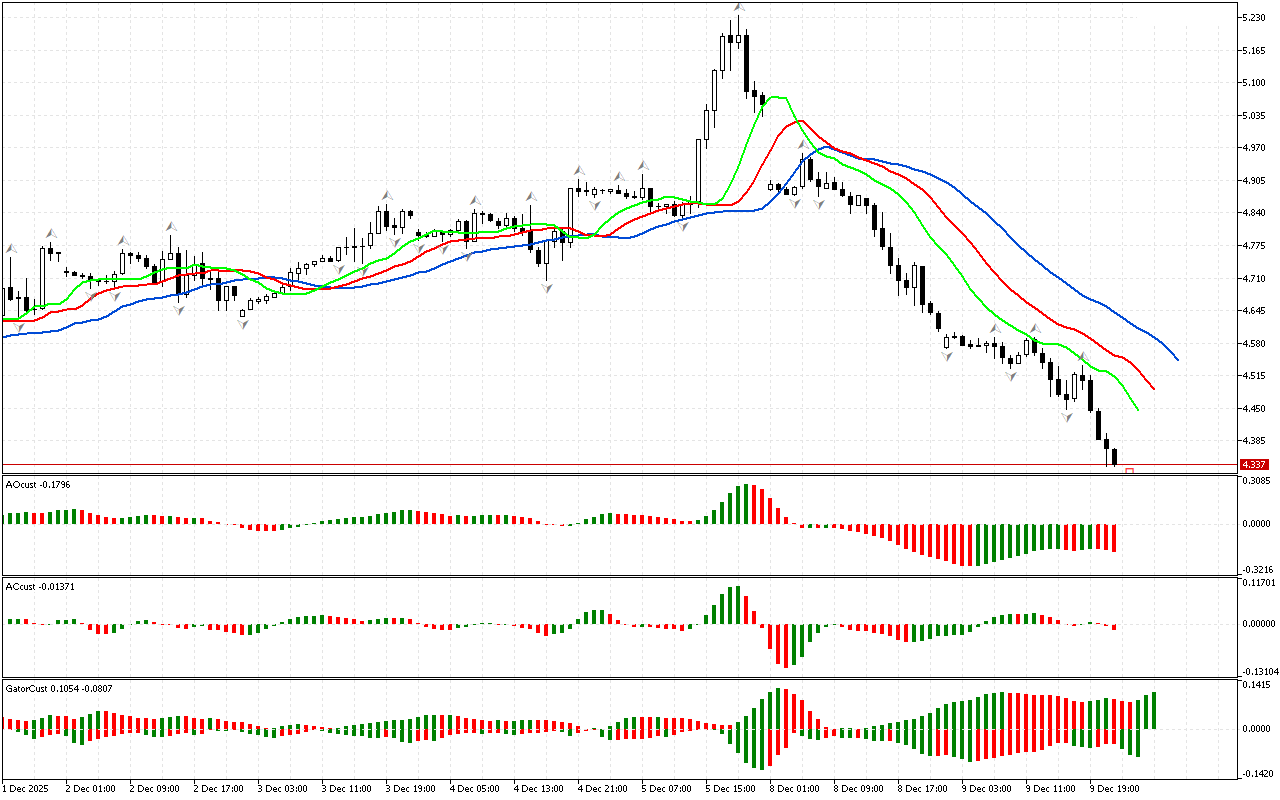The width and height of the screenshot is (1280, 800).
Task: Select the AOcust indicator label
Action: point(35,484)
